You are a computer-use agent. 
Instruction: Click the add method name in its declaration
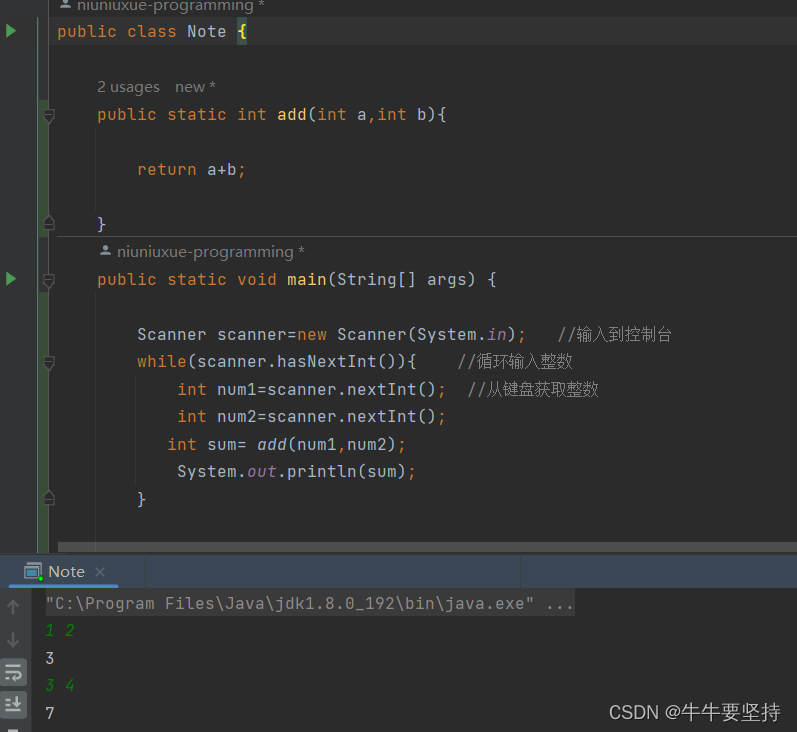tap(291, 114)
